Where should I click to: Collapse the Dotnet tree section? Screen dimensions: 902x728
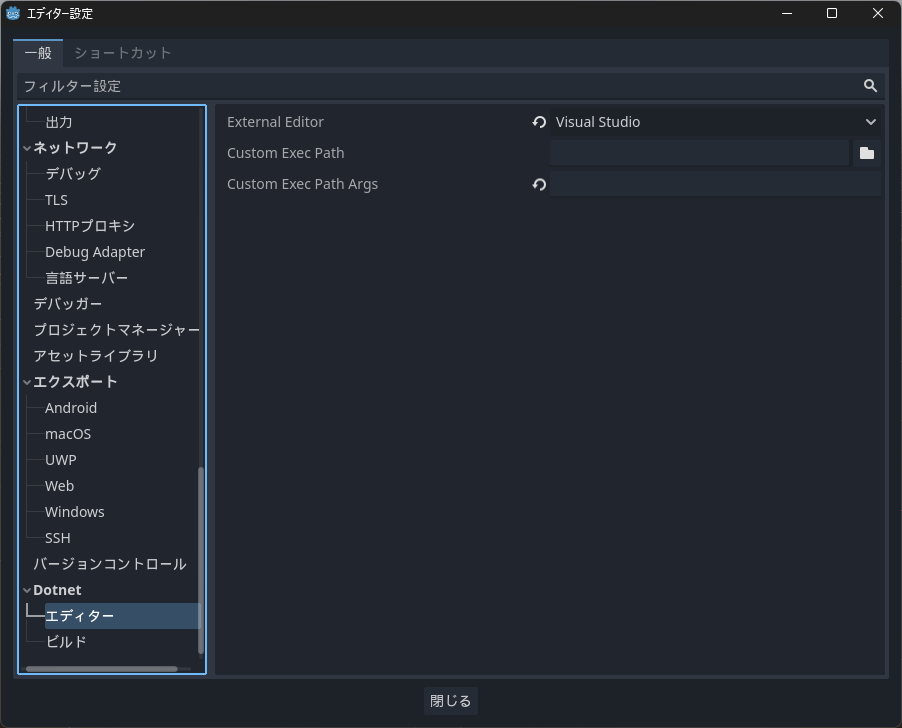pos(26,590)
